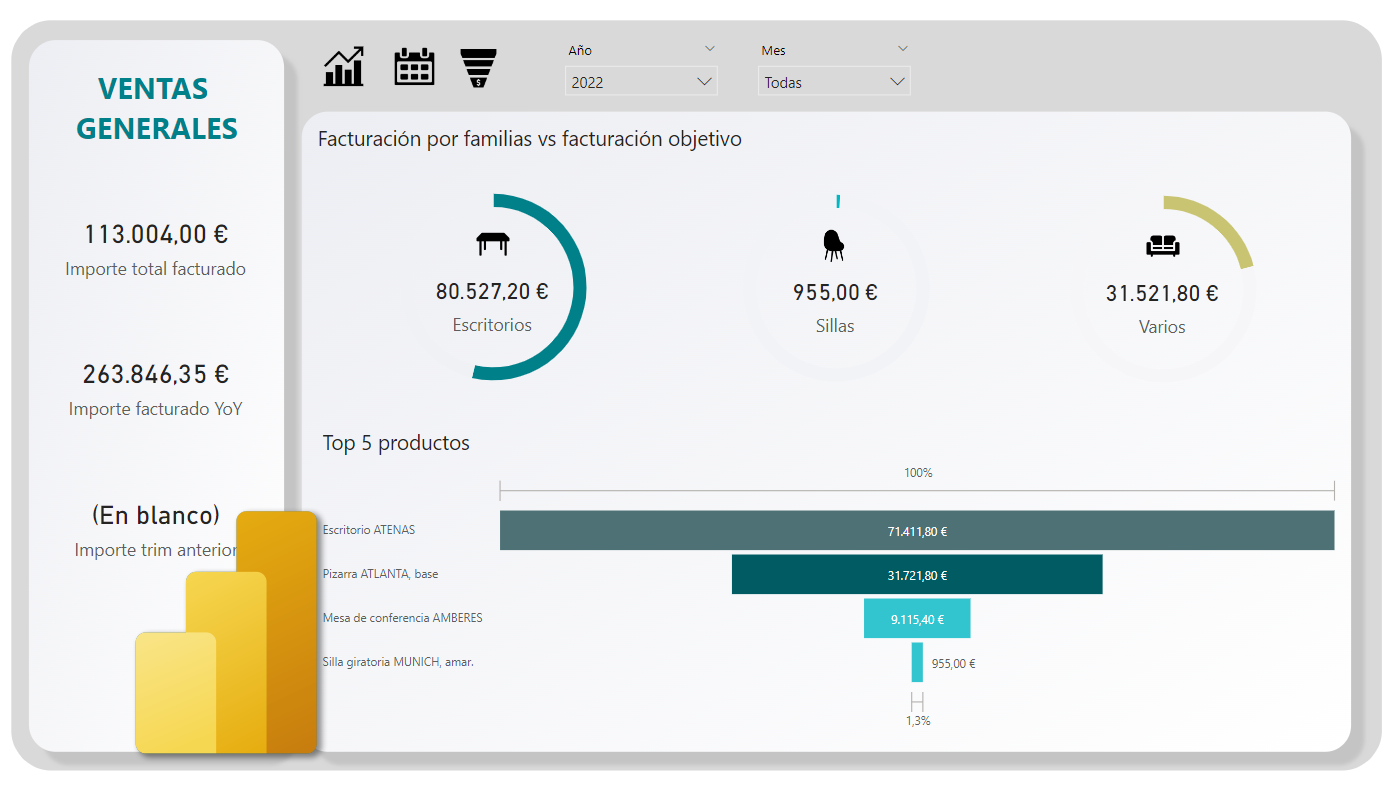
Task: Click the Escritorio ATENAS label
Action: [x=369, y=530]
